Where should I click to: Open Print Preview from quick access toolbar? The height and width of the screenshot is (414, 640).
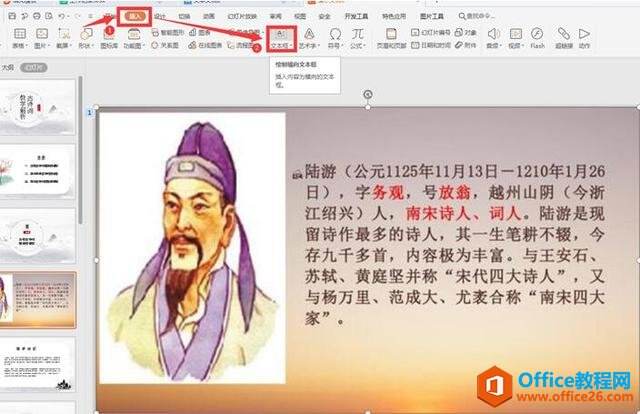(49, 16)
